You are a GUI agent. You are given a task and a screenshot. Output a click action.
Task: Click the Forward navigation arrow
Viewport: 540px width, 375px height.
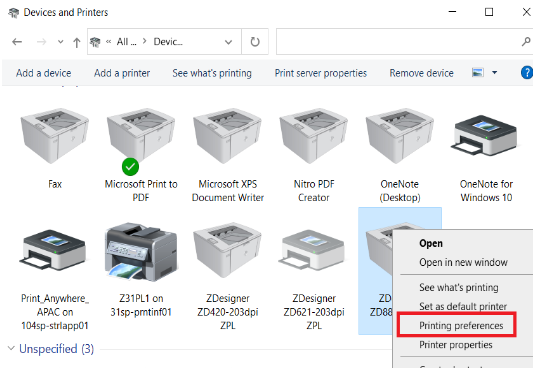[x=41, y=42]
